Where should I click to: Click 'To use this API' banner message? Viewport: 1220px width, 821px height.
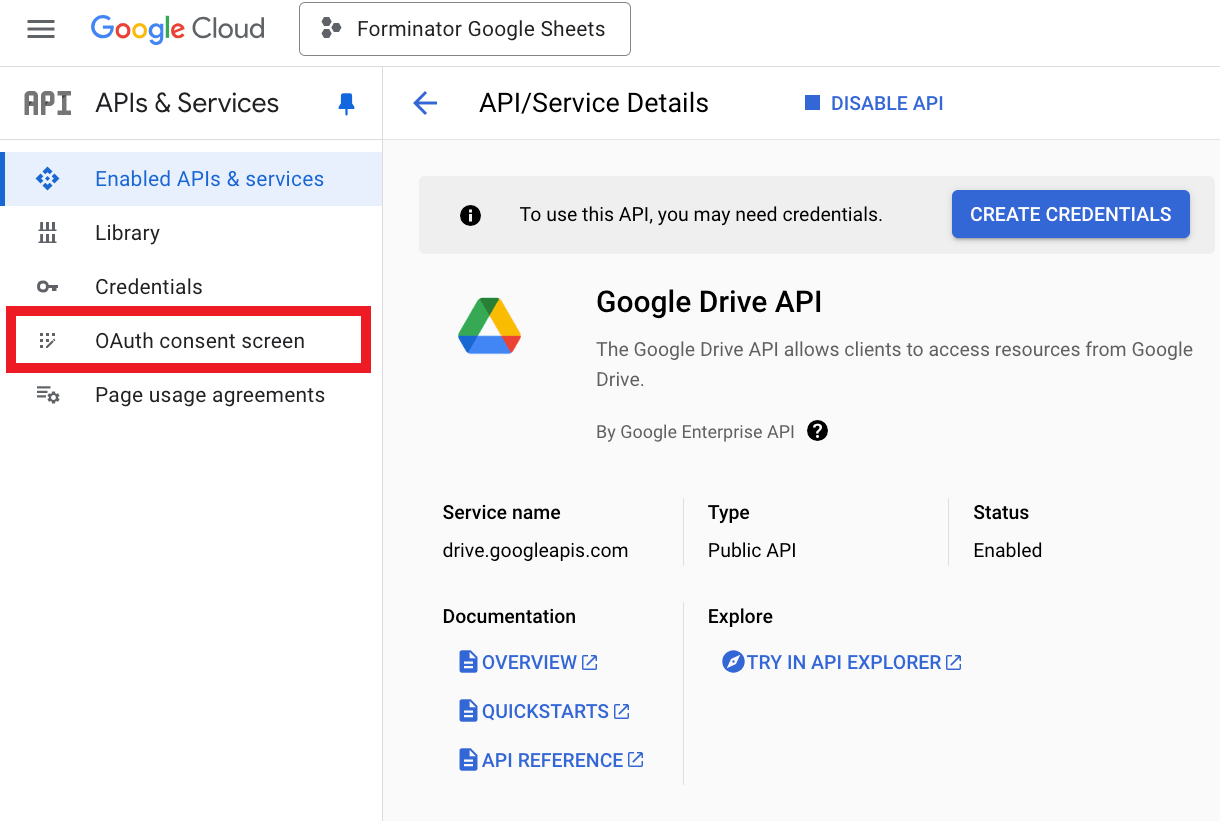tap(701, 214)
